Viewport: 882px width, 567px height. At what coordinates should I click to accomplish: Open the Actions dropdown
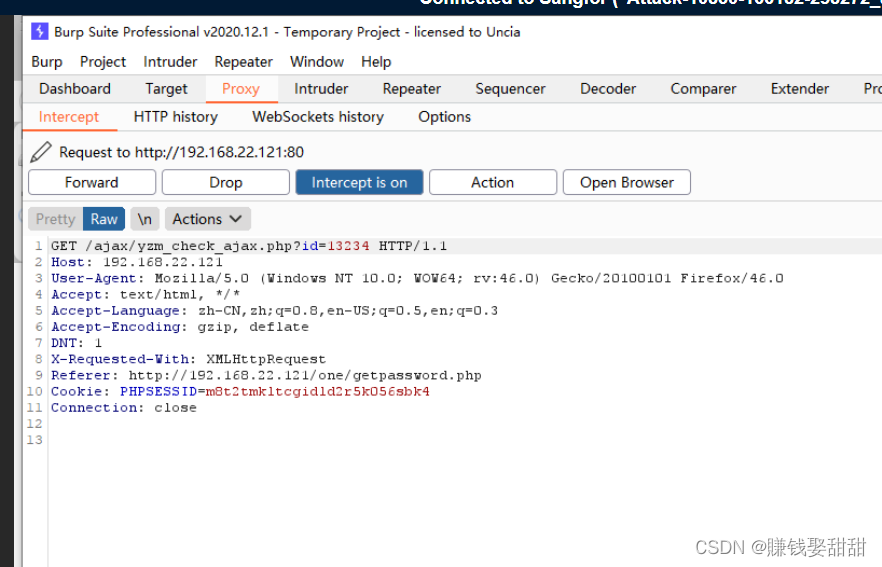coord(208,219)
